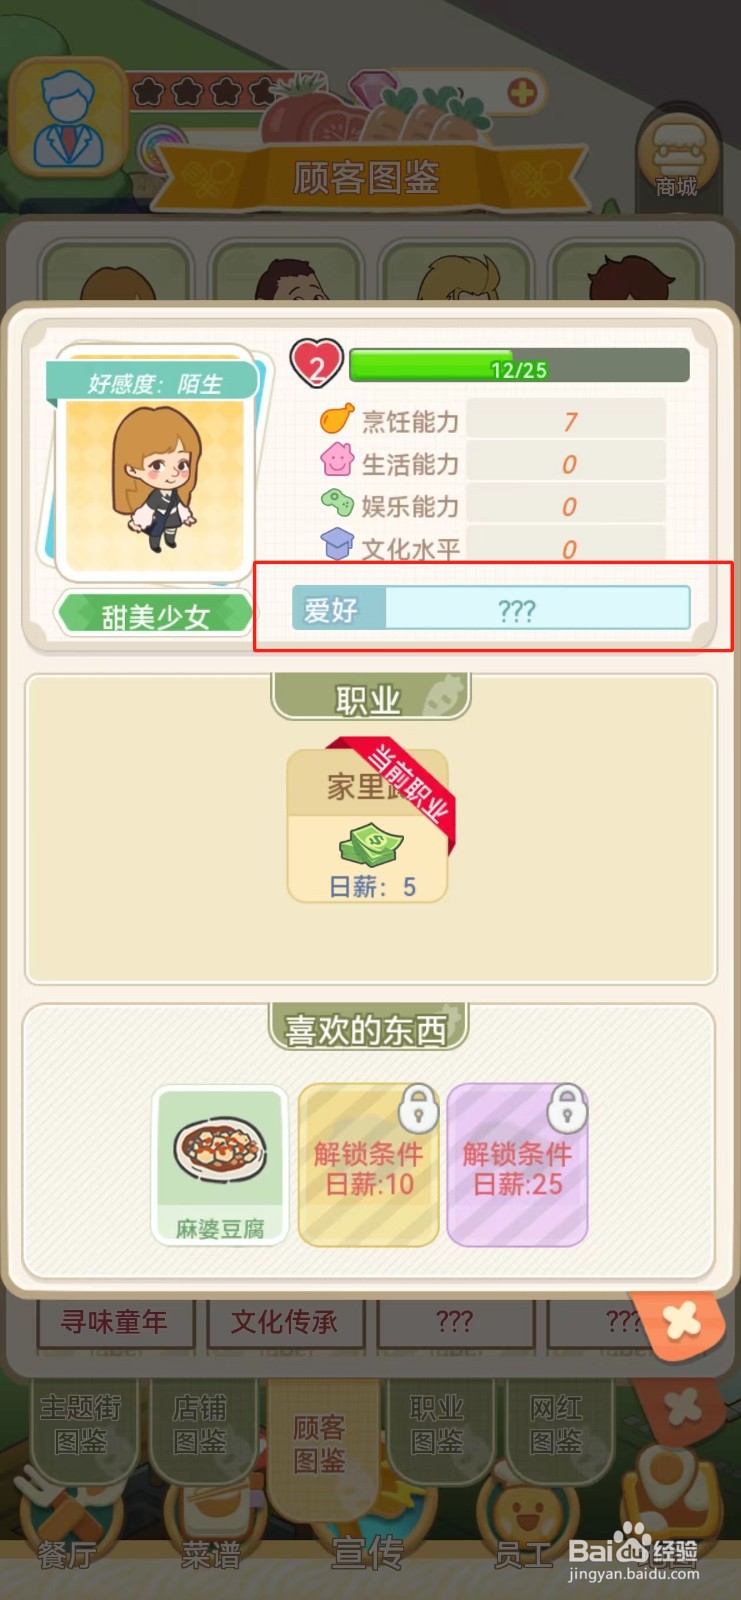Select the 麻婆豆腐 favorite dish card
This screenshot has width=741, height=1600.
(220, 1165)
